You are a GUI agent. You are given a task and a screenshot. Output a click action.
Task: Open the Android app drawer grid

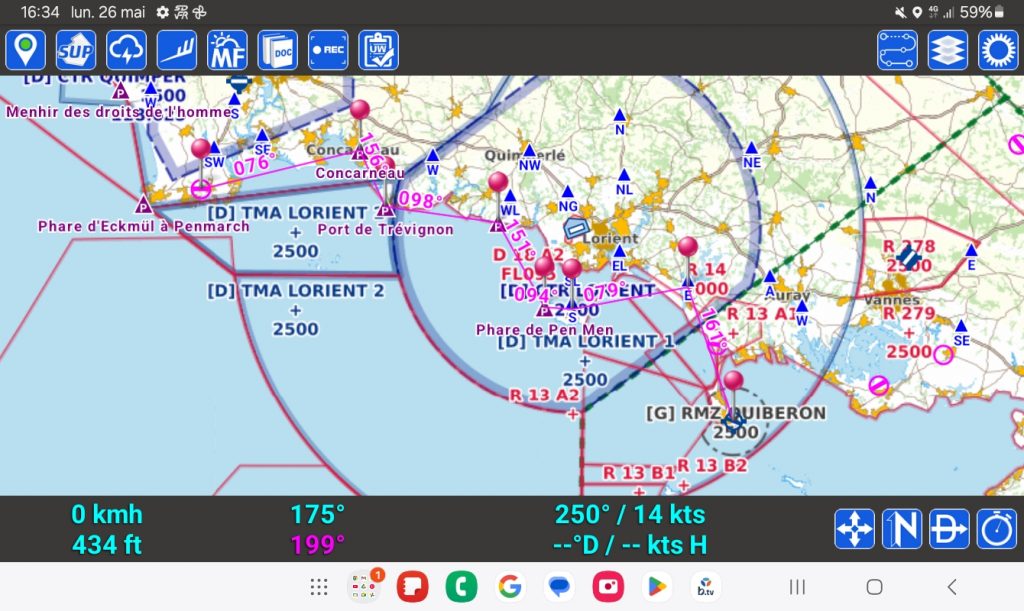[x=319, y=587]
